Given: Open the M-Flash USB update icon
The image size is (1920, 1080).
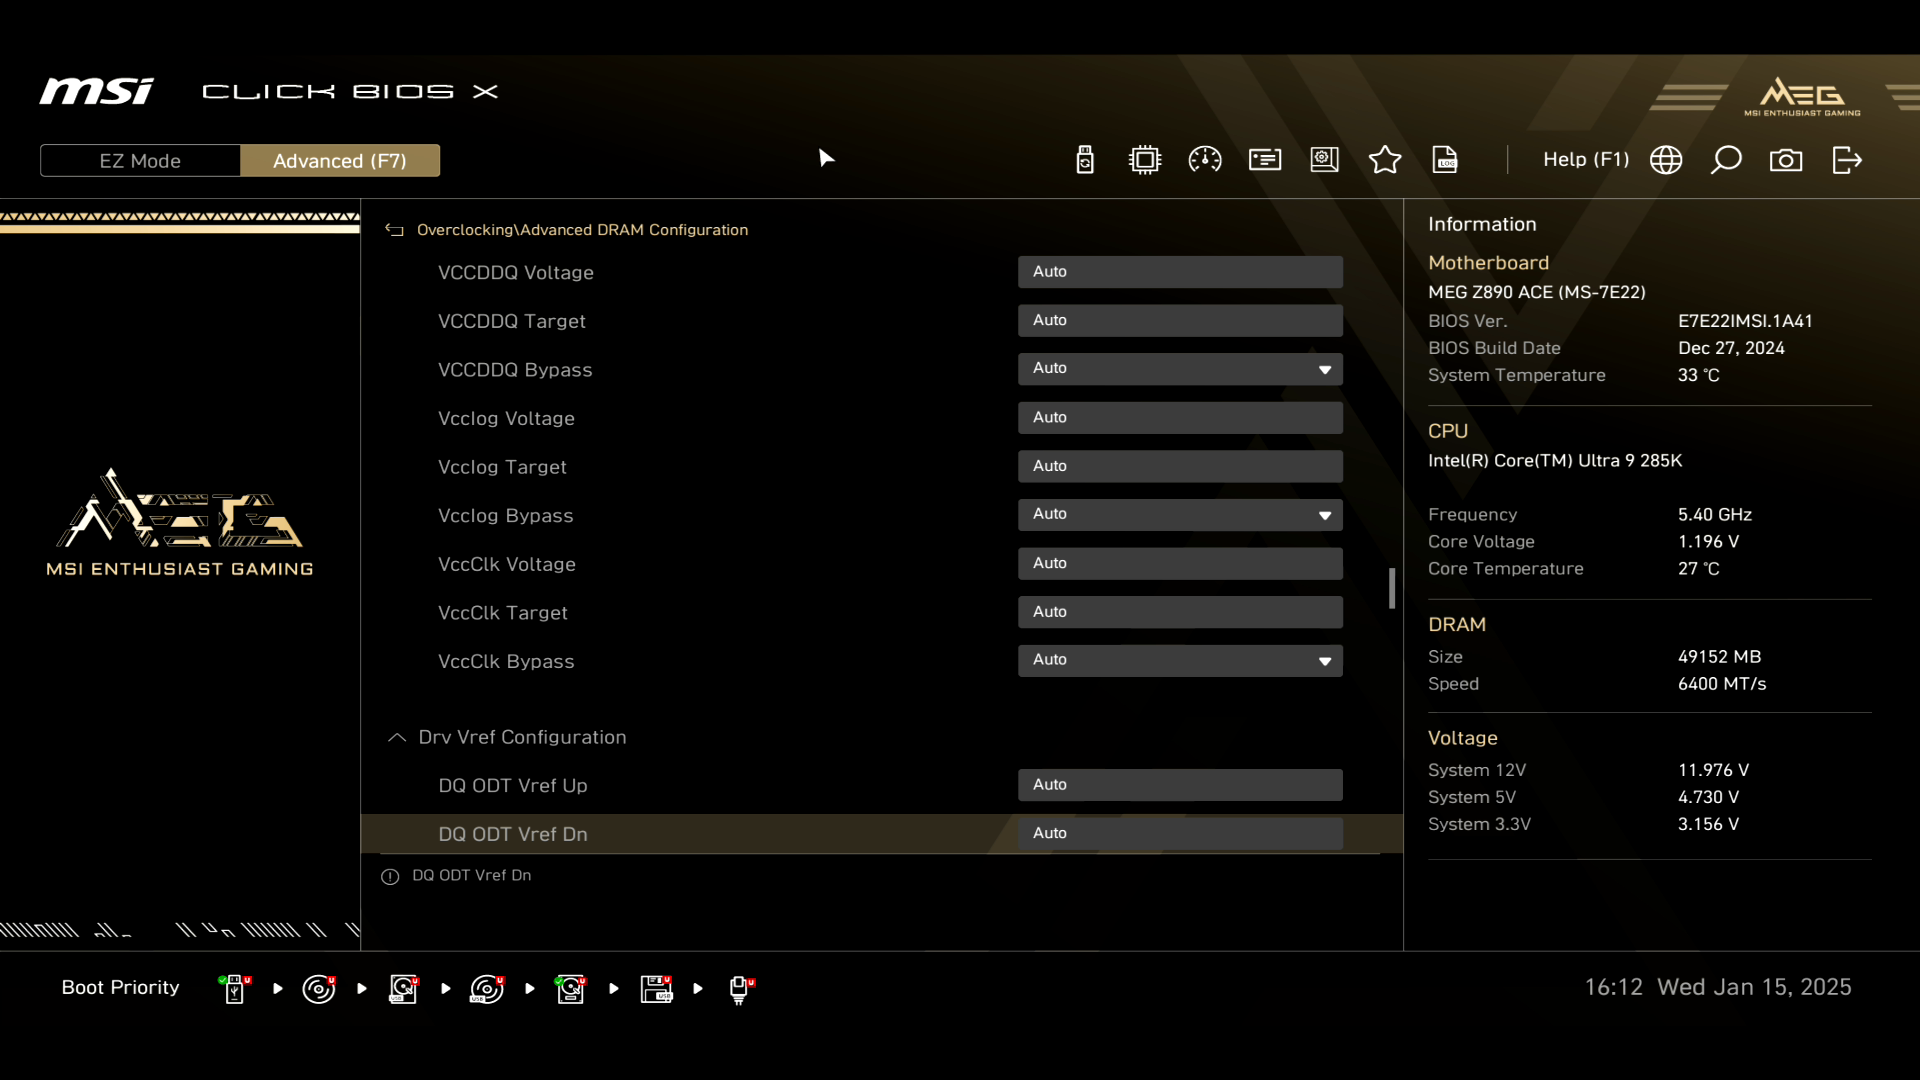Looking at the screenshot, I should point(1085,160).
